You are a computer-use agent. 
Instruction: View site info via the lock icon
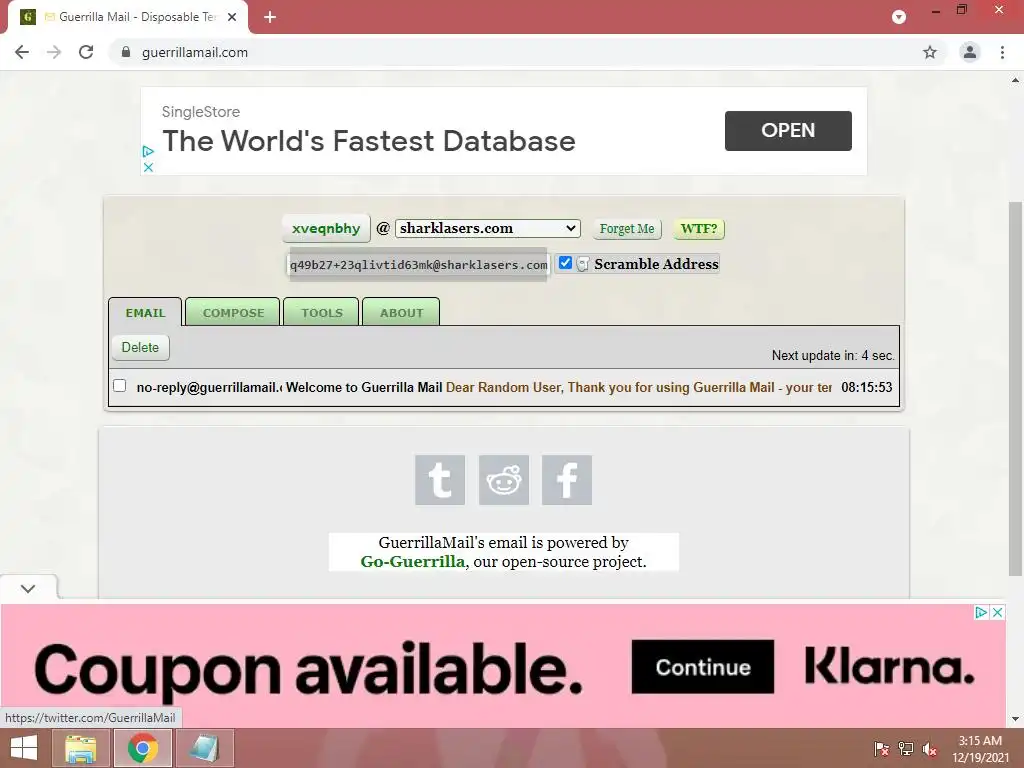(126, 52)
